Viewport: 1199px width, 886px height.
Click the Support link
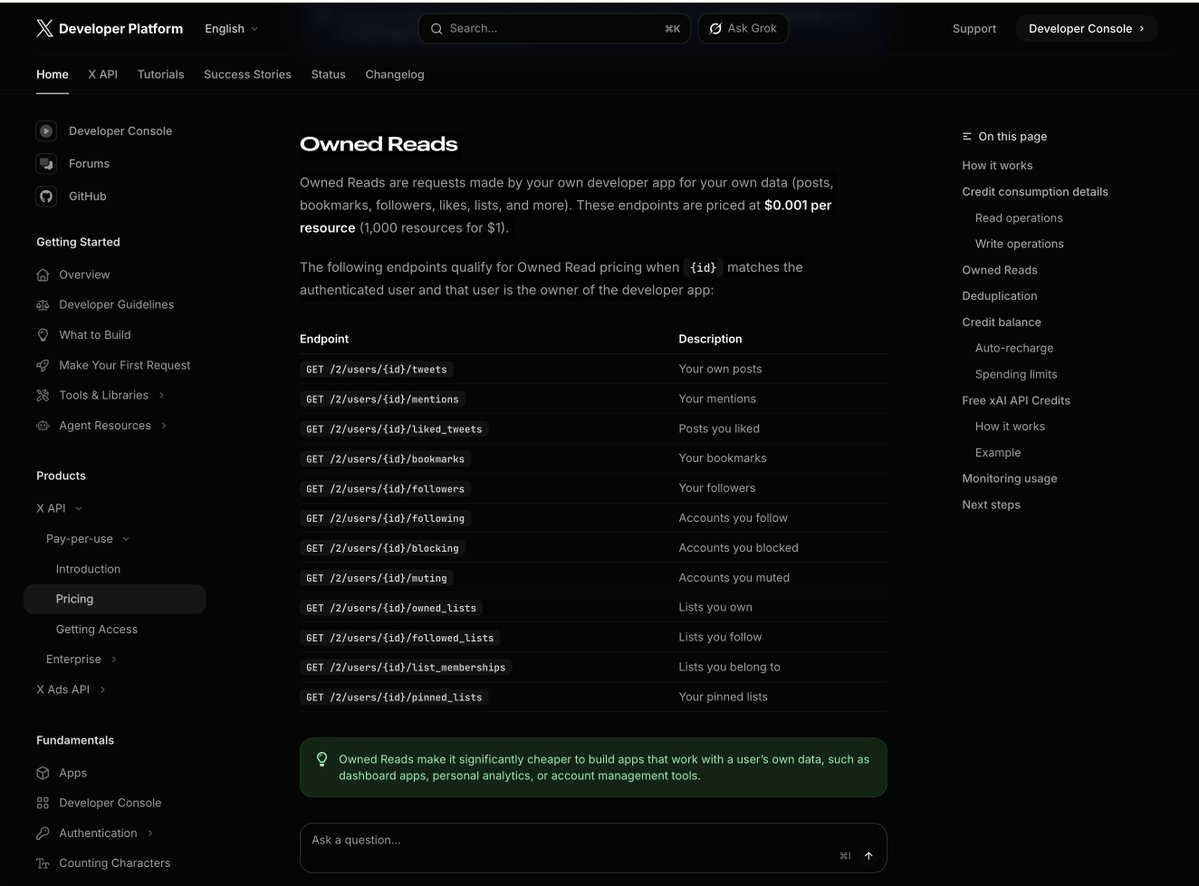(974, 28)
